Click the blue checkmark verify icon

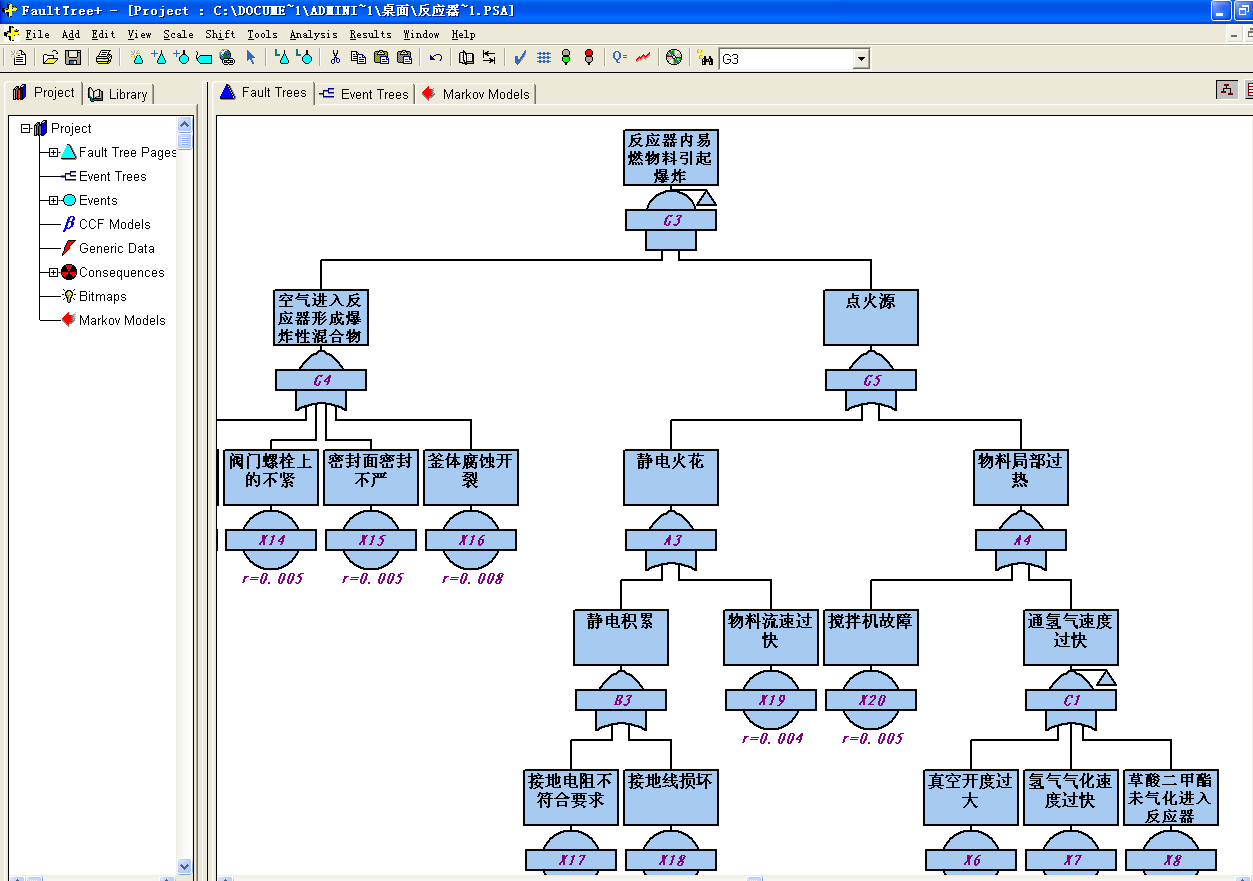pyautogui.click(x=520, y=58)
